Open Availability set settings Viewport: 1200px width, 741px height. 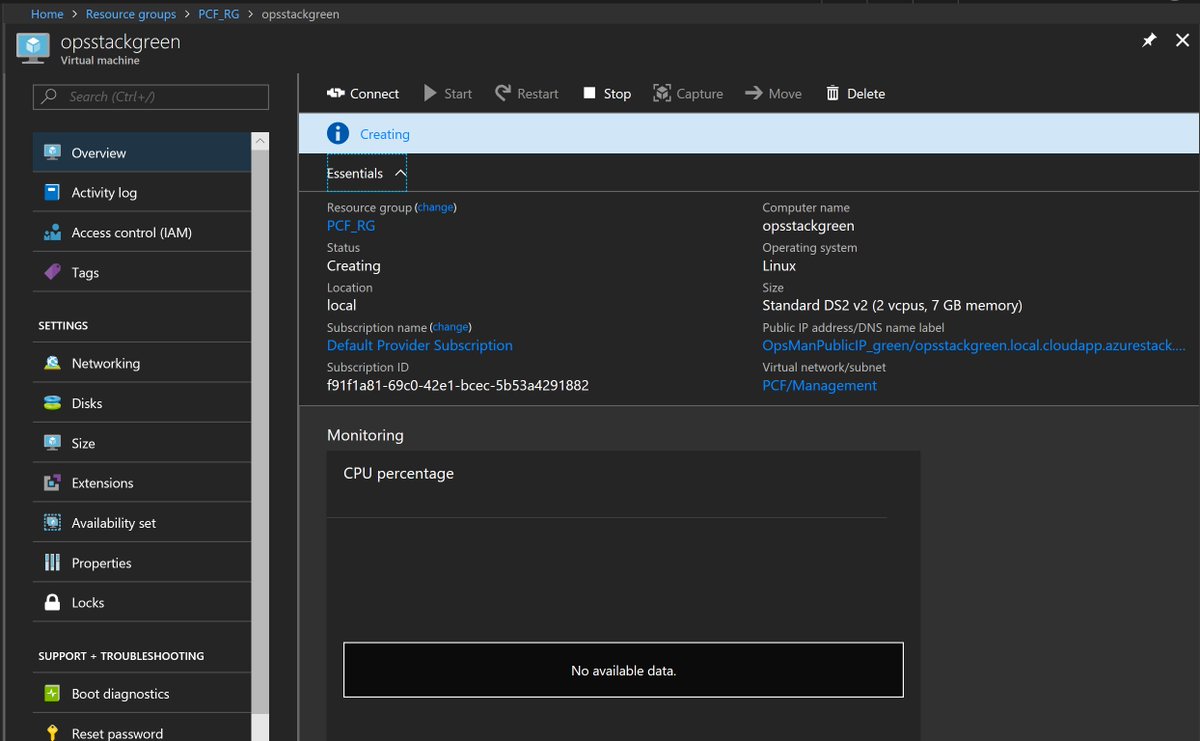coord(142,523)
